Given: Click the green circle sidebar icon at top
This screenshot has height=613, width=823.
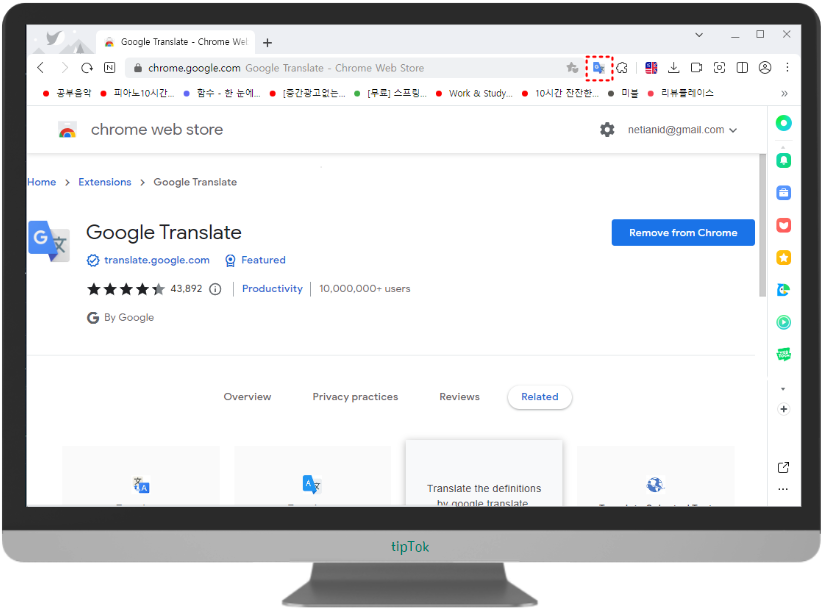Looking at the screenshot, I should 784,123.
